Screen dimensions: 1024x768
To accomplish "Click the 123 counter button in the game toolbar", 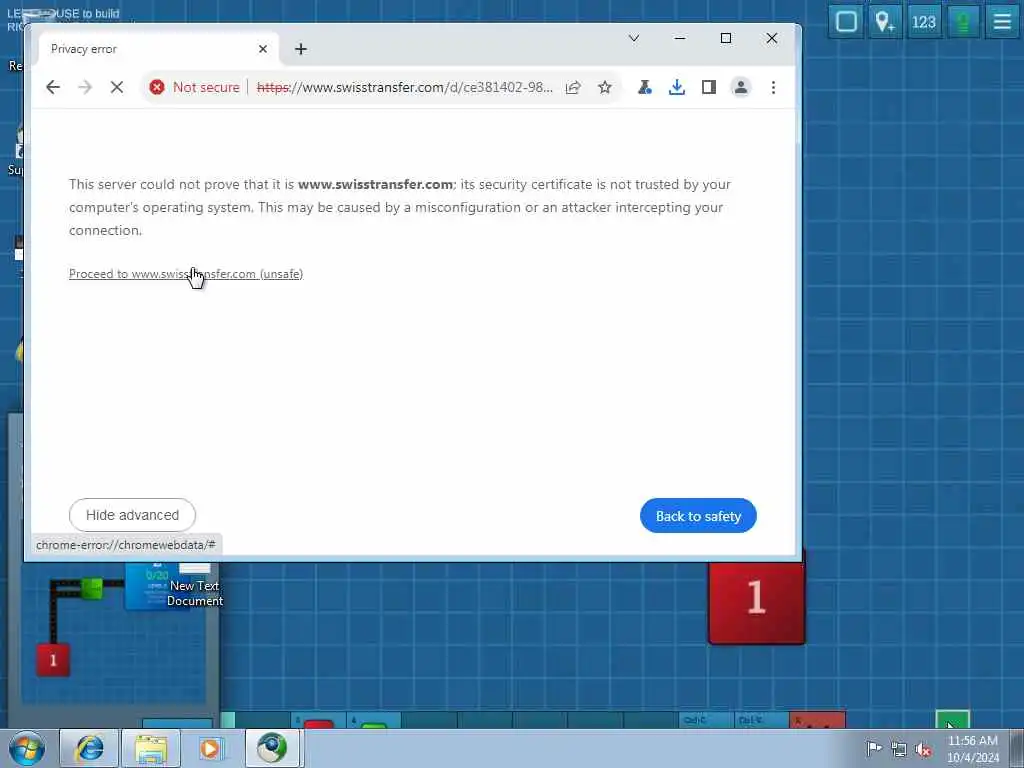I will pos(923,22).
